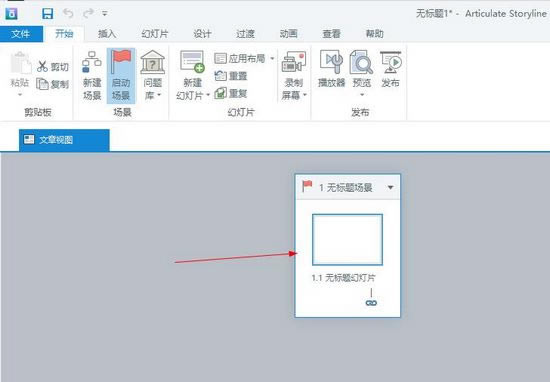Switch to the 开始 ribbon tab

tap(64, 34)
